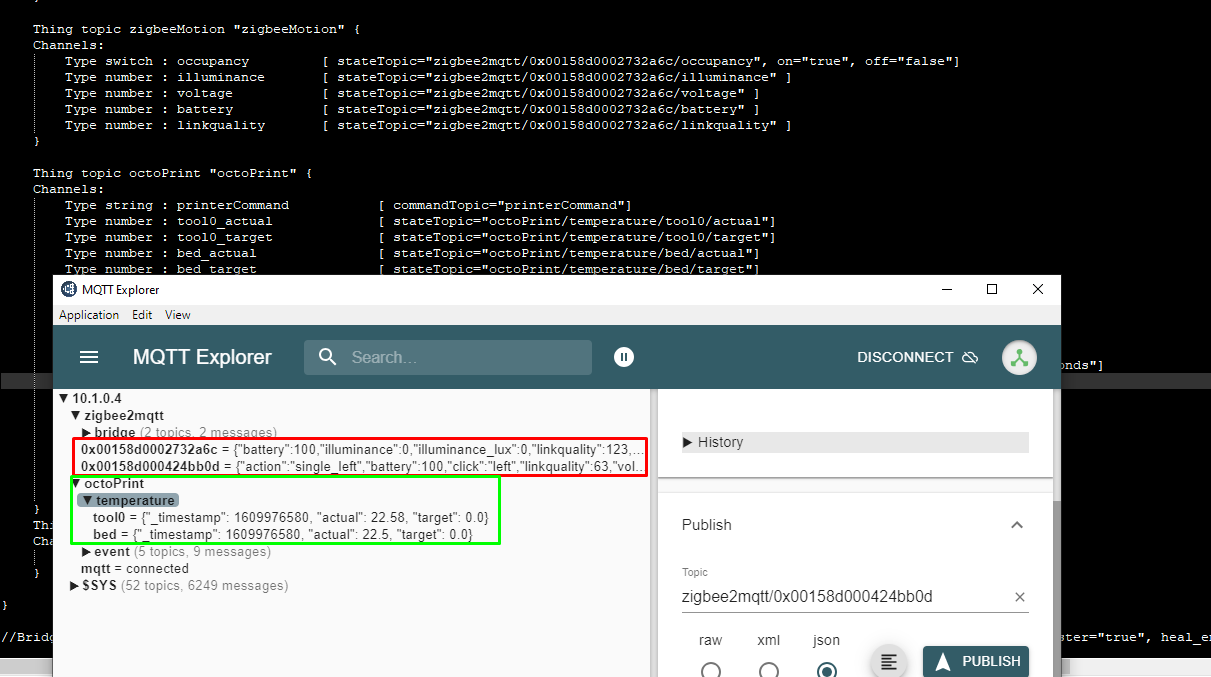Image resolution: width=1211 pixels, height=677 pixels.
Task: Select the xml payload format radio
Action: tap(768, 670)
